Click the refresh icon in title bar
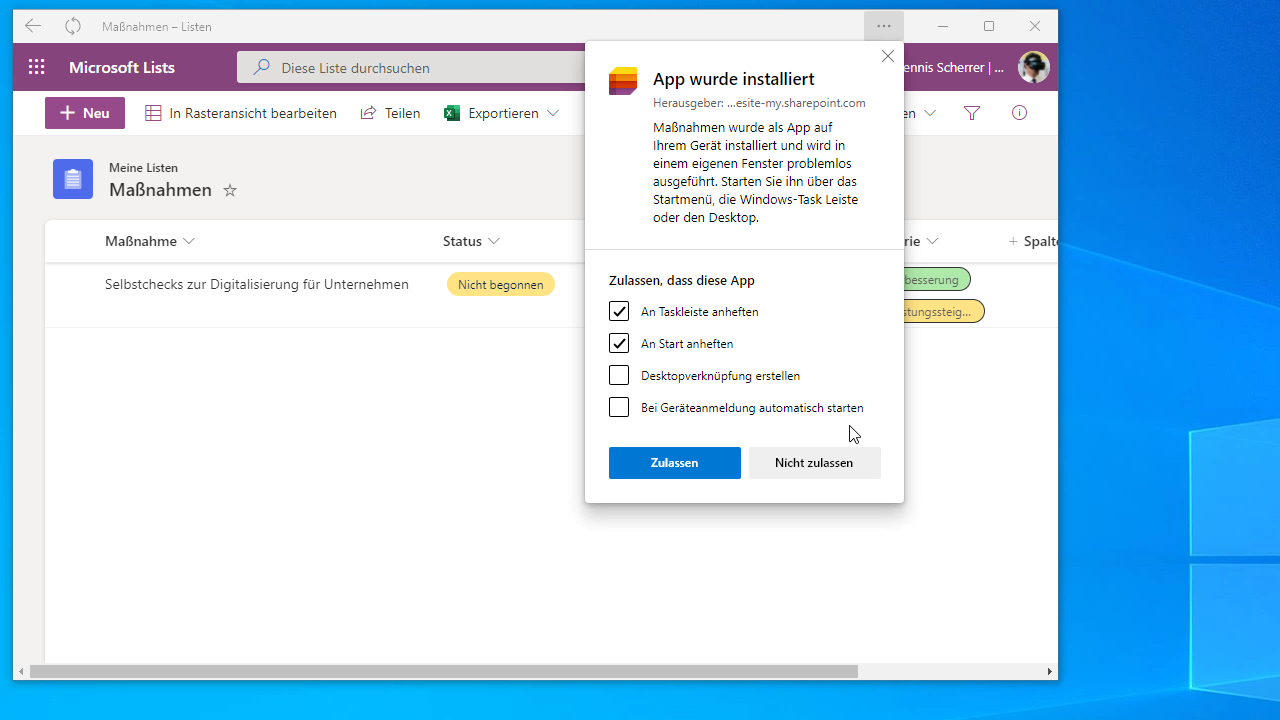 click(73, 26)
